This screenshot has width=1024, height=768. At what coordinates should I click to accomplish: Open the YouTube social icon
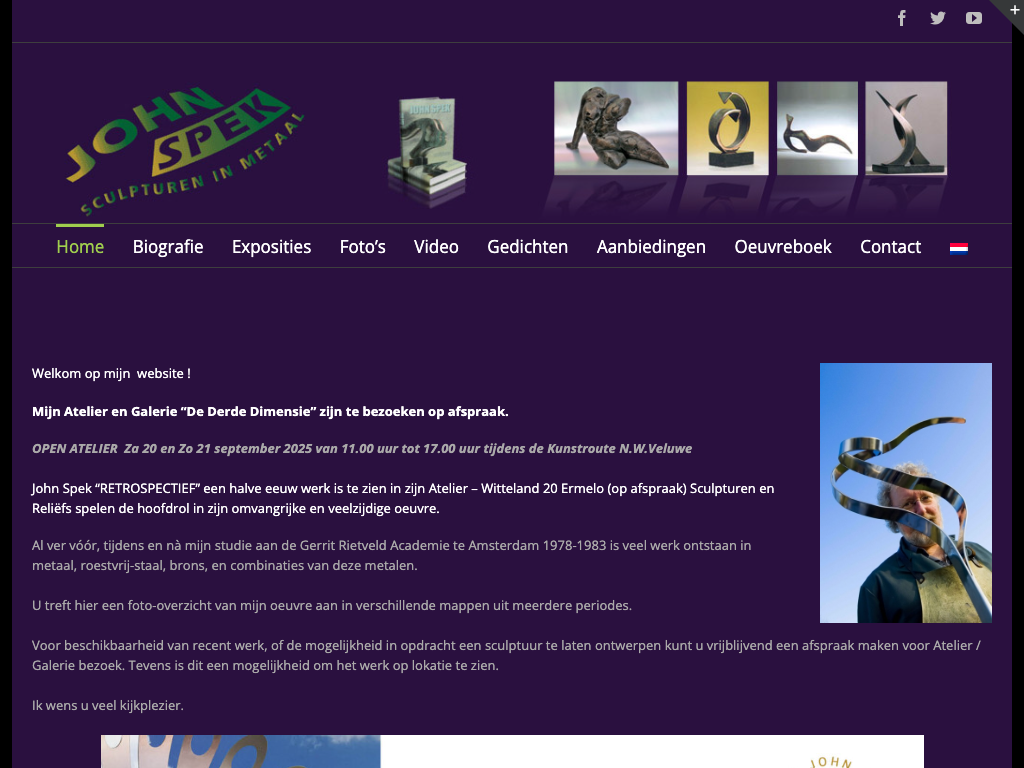(974, 18)
